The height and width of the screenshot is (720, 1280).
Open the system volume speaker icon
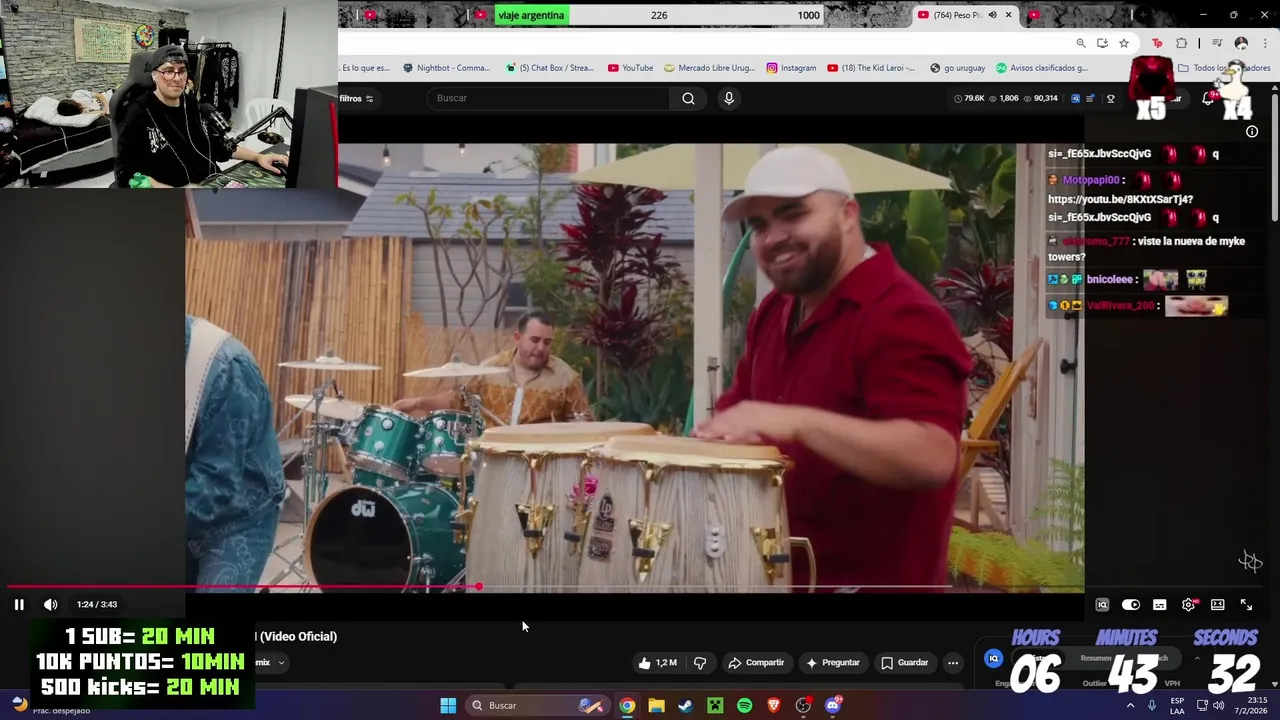tap(1218, 705)
